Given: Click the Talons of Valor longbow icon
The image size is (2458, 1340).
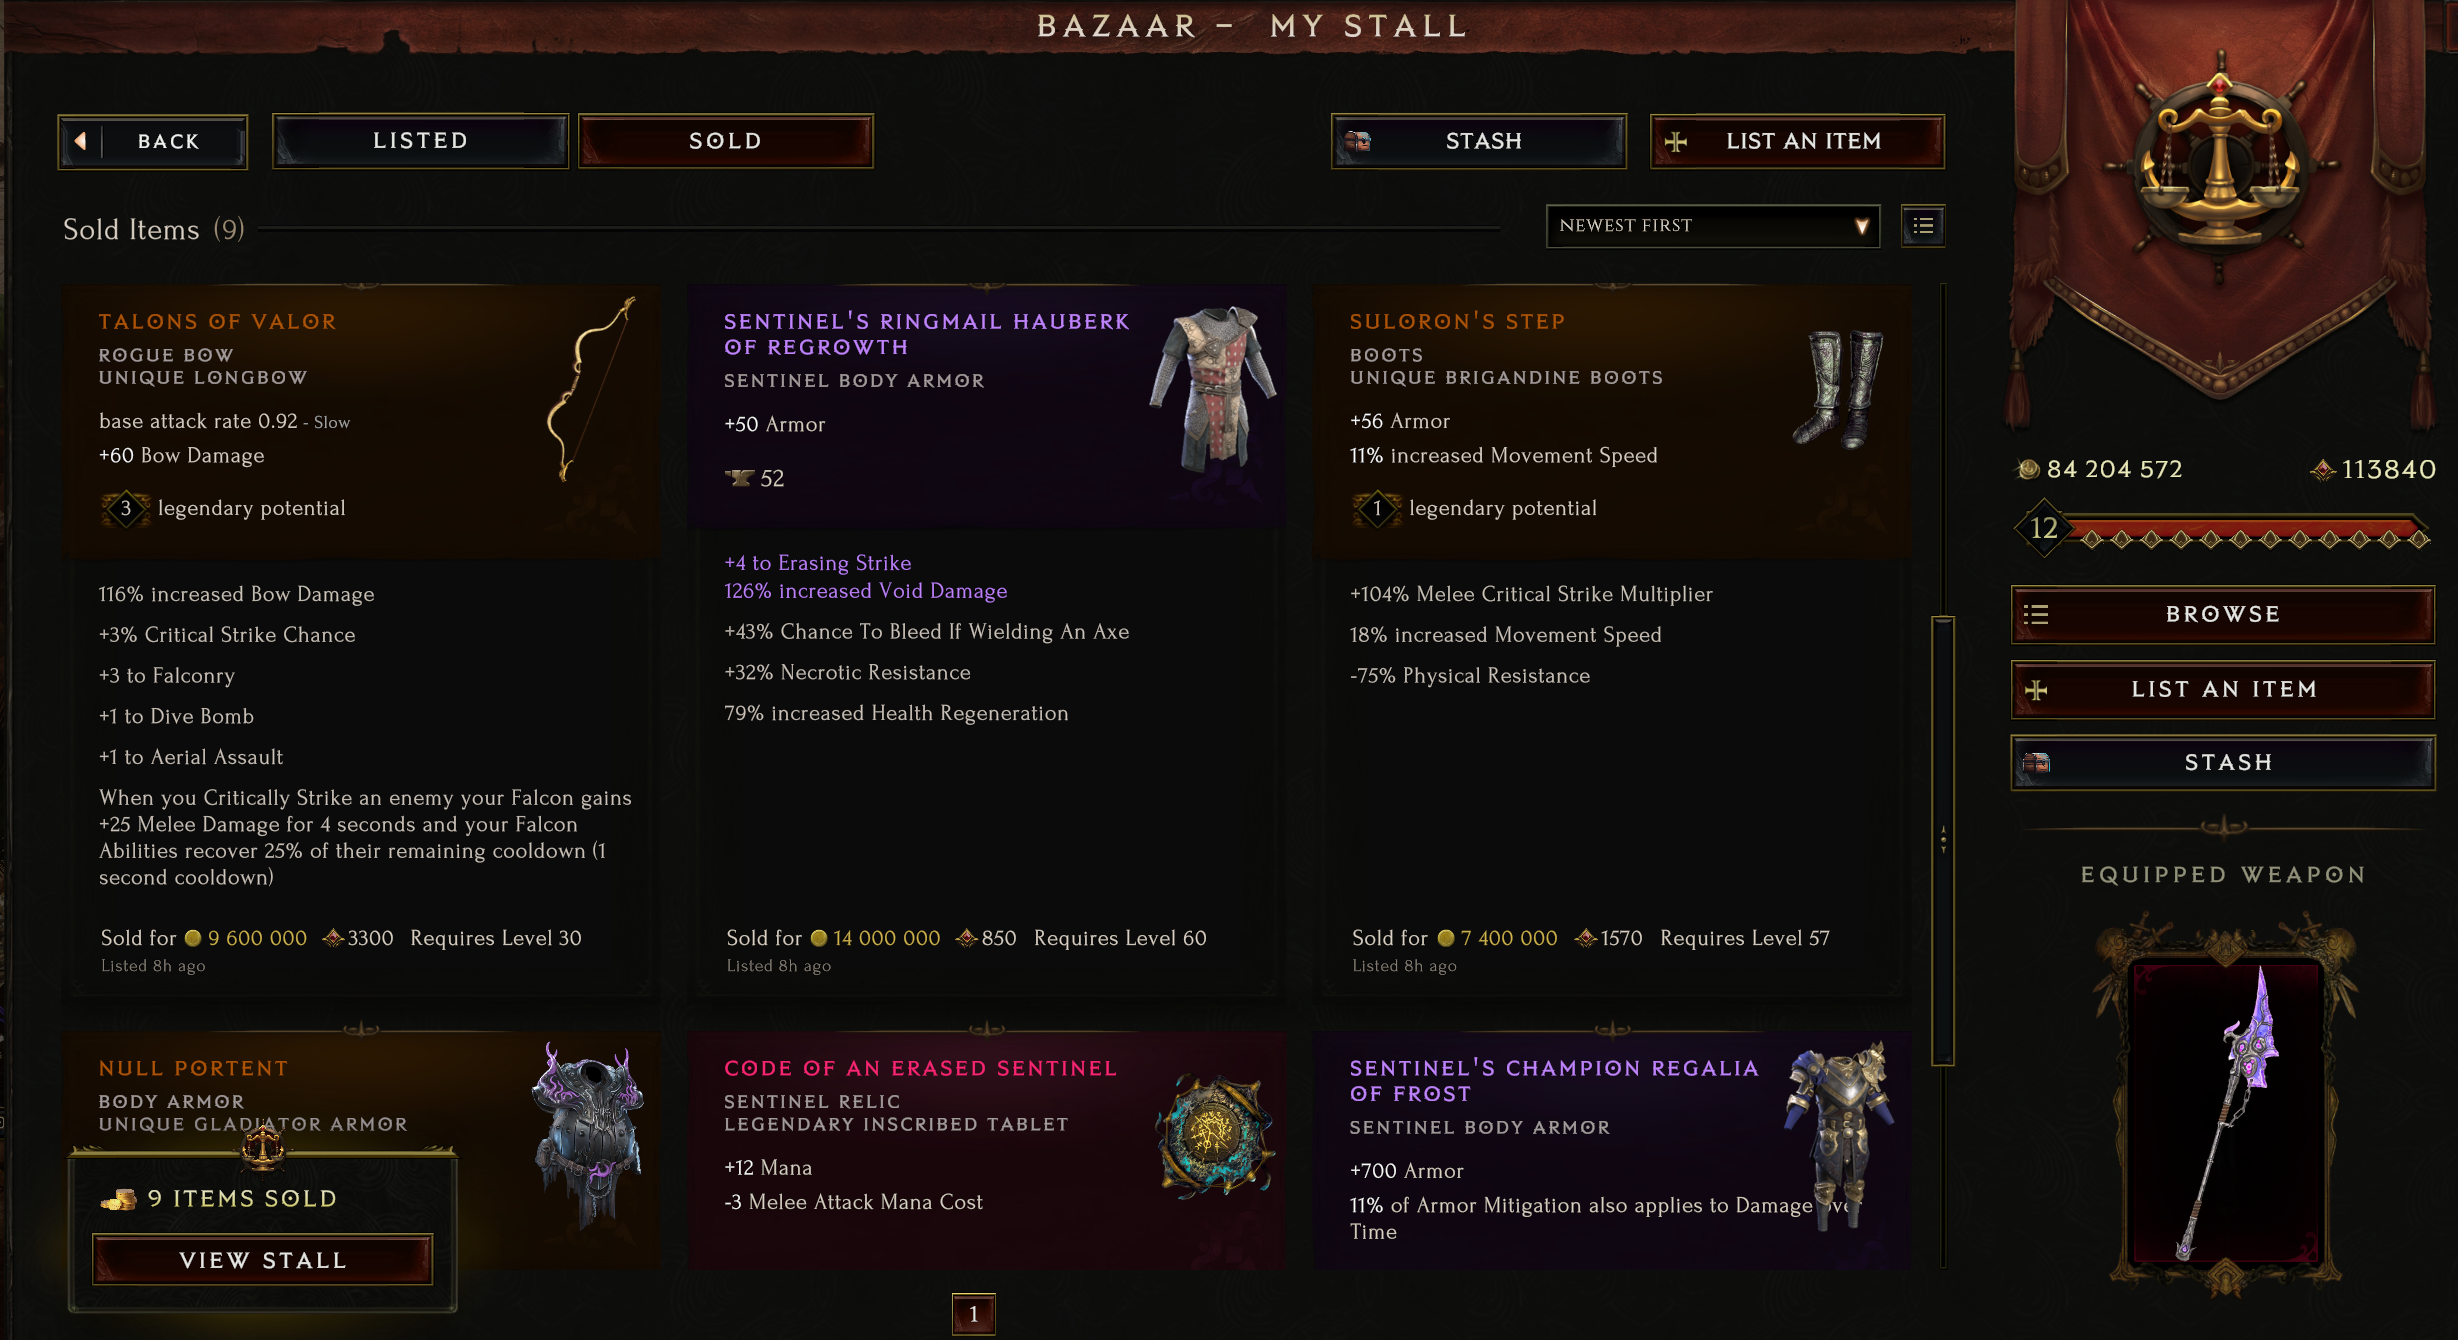Looking at the screenshot, I should tap(590, 390).
